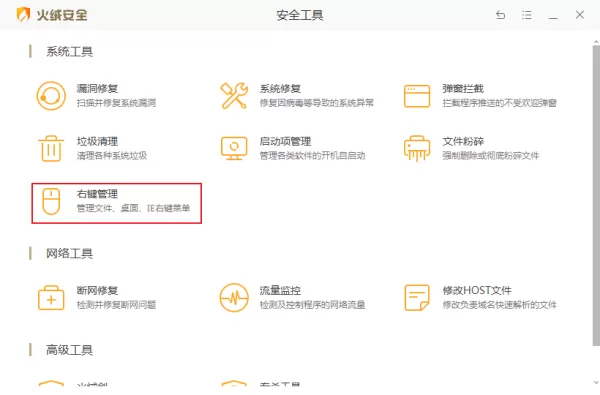
Task: Open the 启动项管理 monitor icon
Action: [234, 149]
